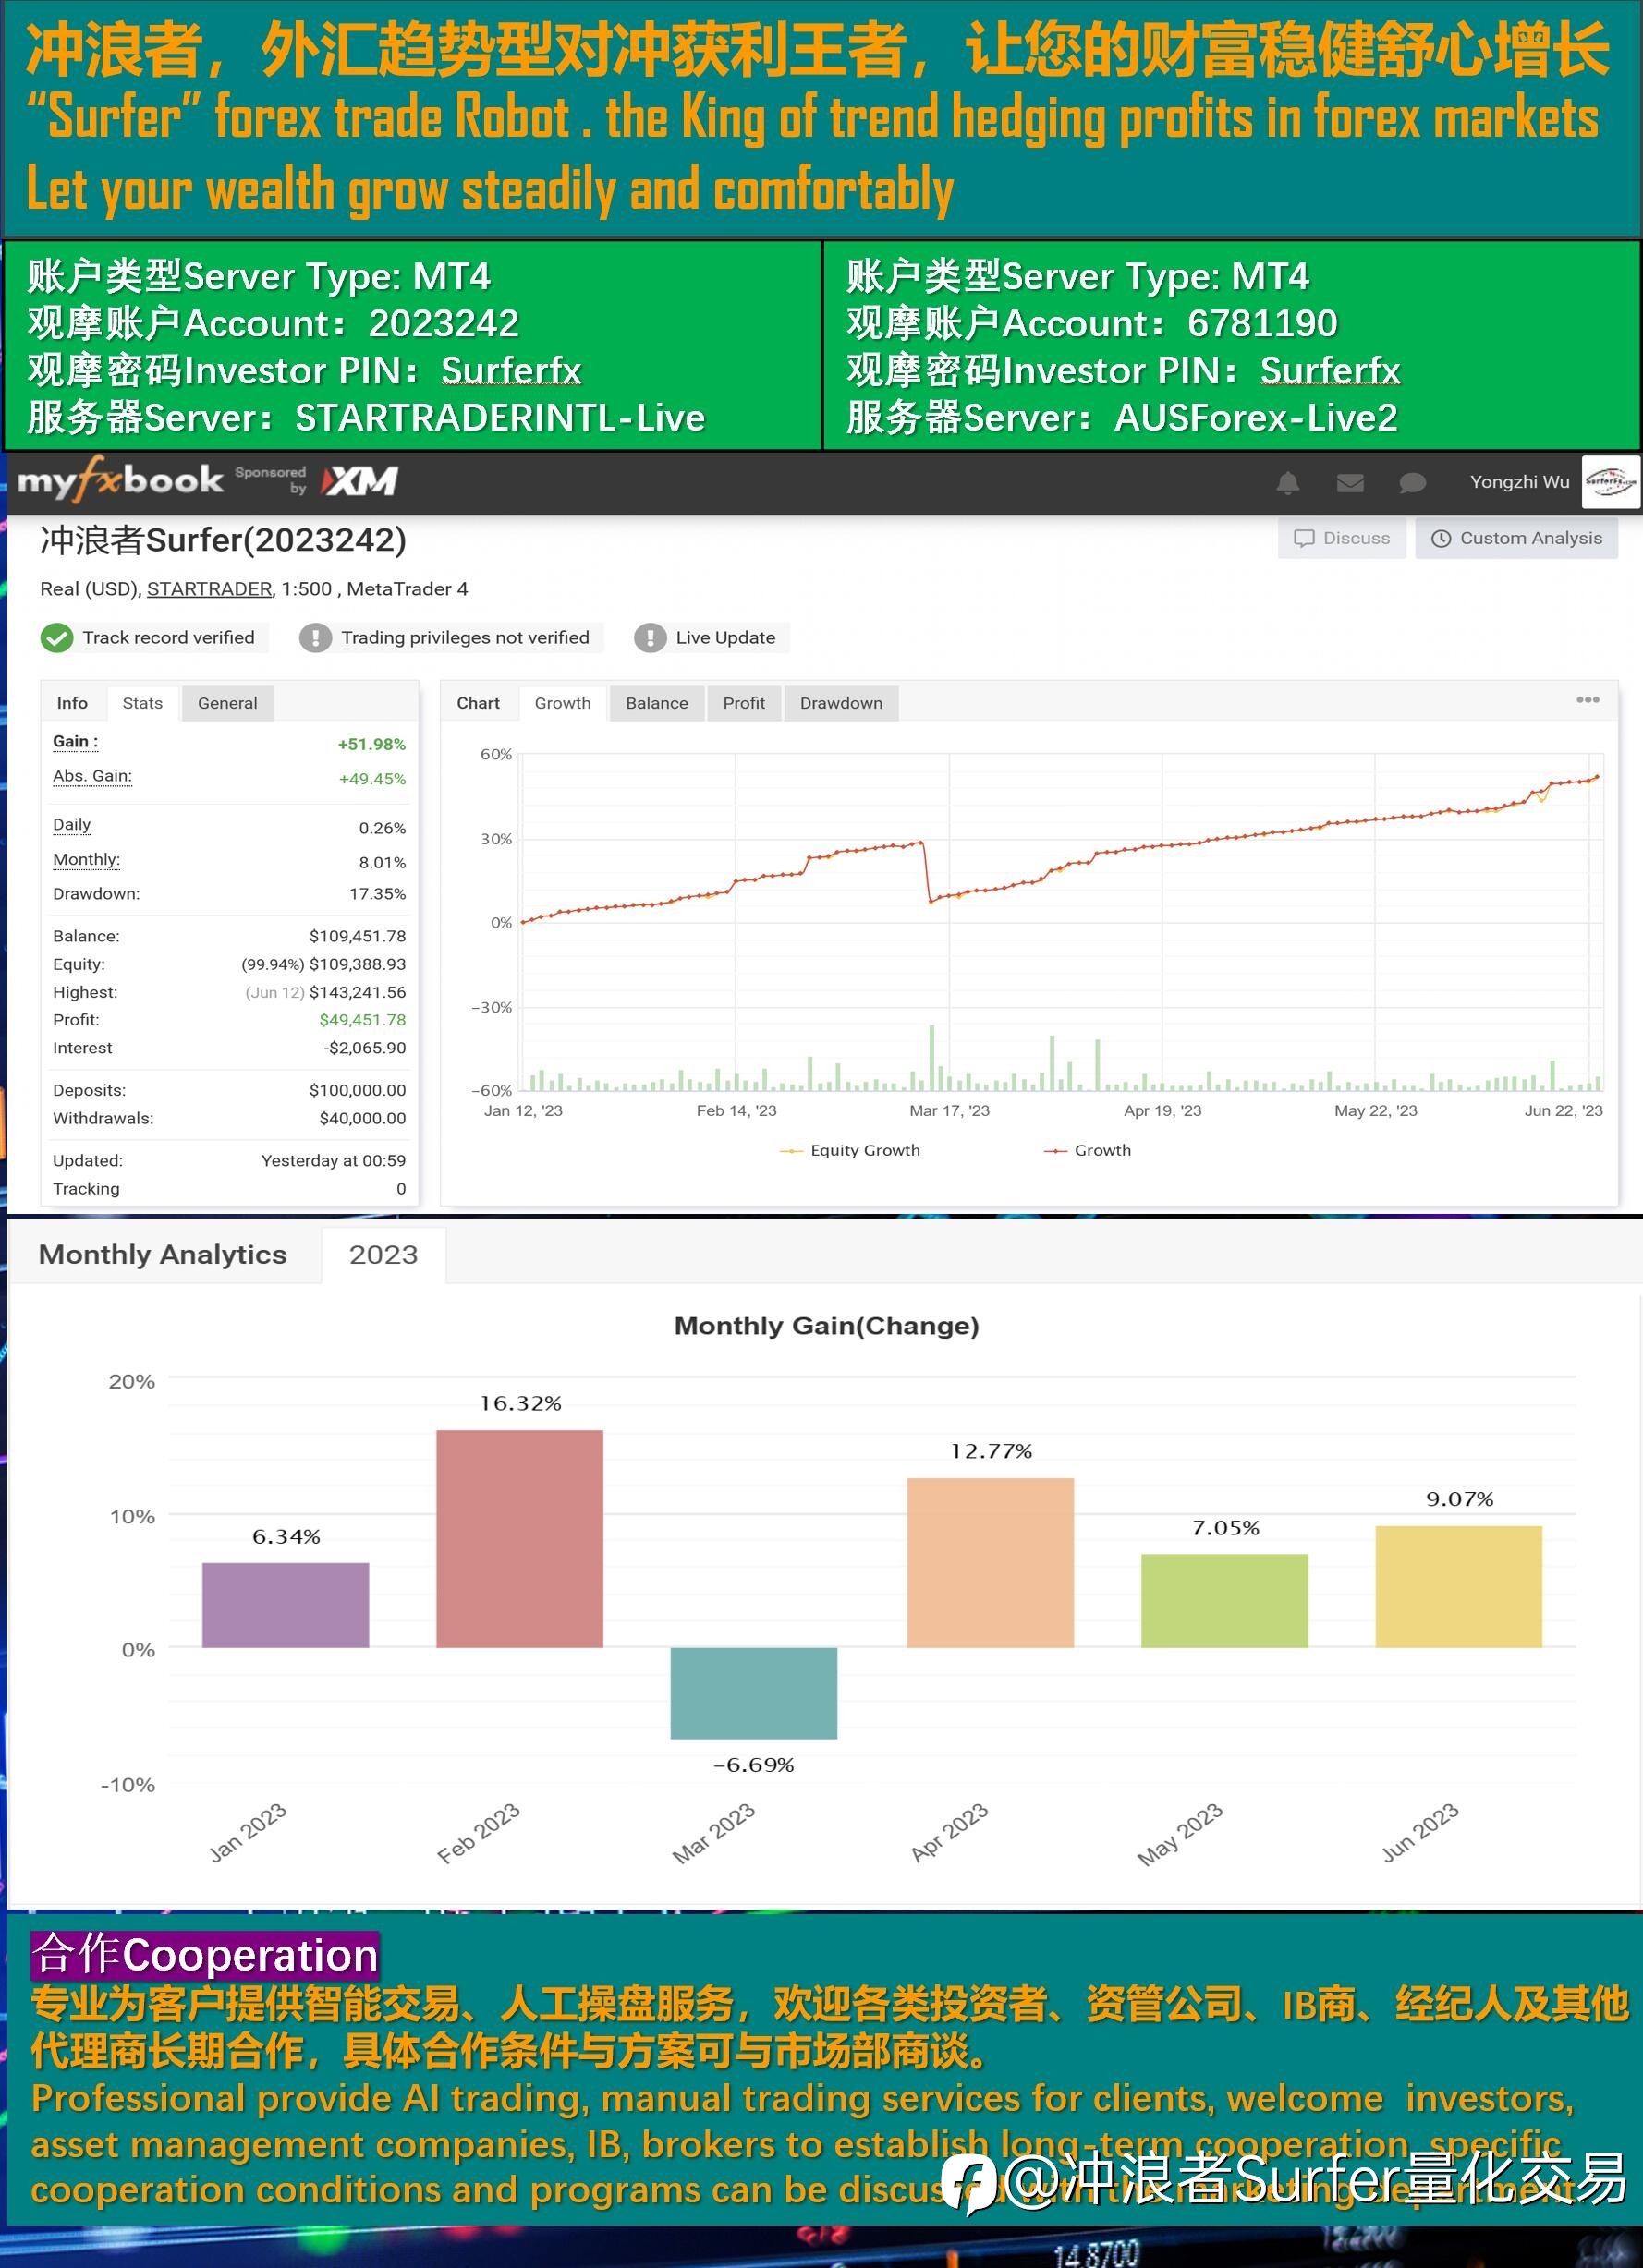Viewport: 1643px width, 2268px height.
Task: Toggle the Equity Growth legend series
Action: coord(850,1150)
